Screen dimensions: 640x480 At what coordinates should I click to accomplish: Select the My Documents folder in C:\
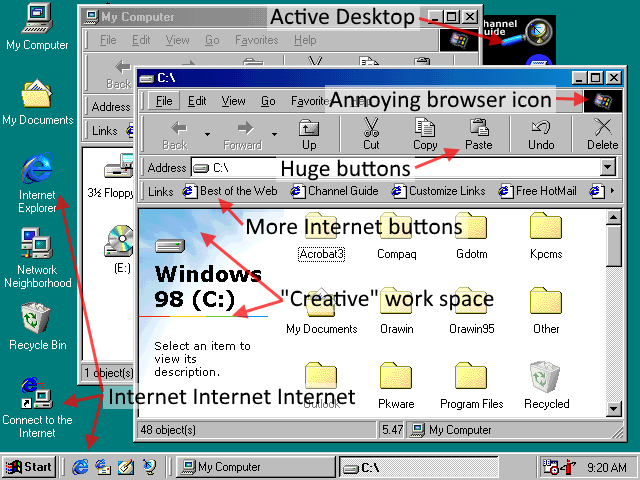coord(321,312)
